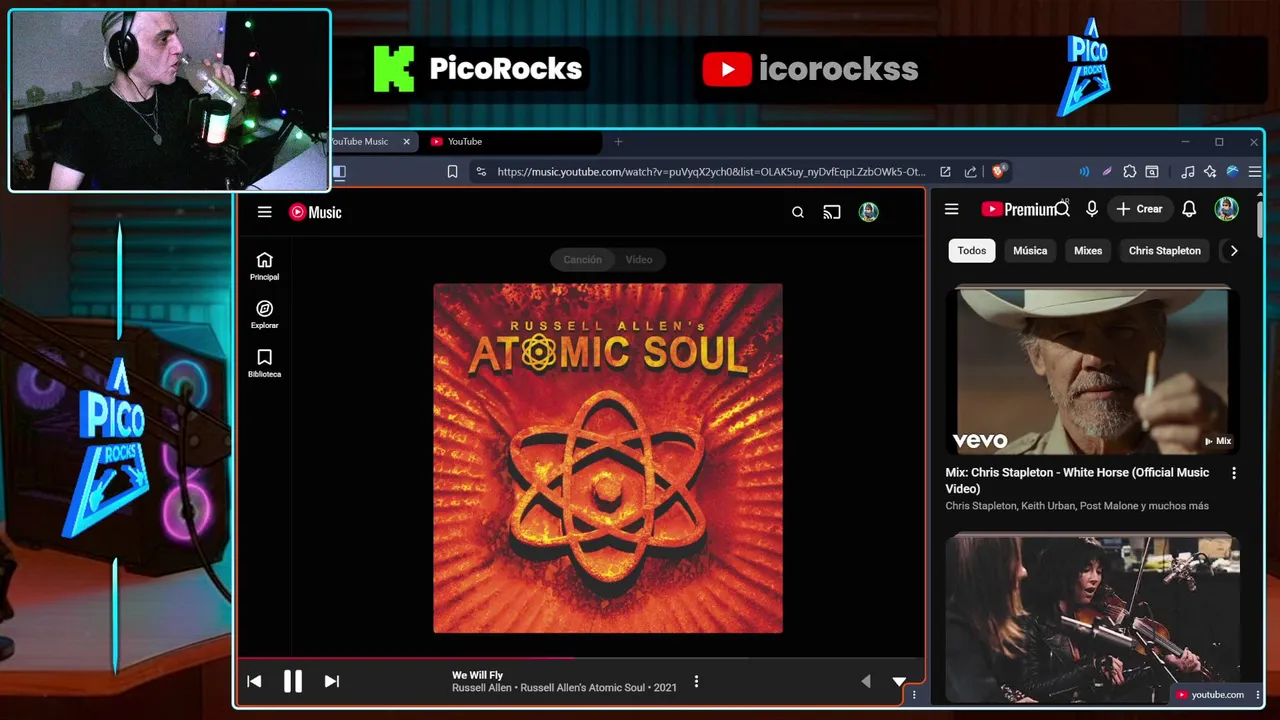Open browser extensions puzzle icon
The image size is (1280, 720).
1129,172
